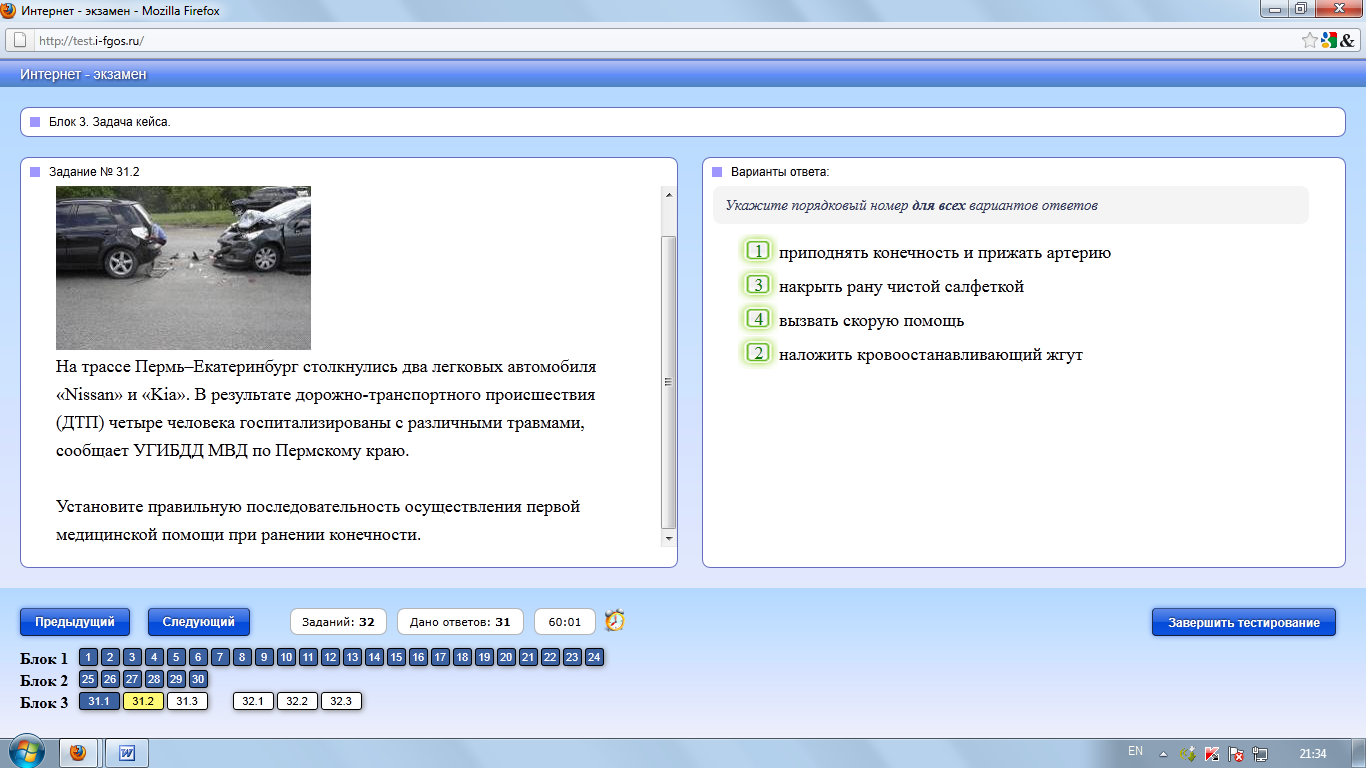The image size is (1366, 768).
Task: Open question 14 in Блок 1
Action: [374, 657]
